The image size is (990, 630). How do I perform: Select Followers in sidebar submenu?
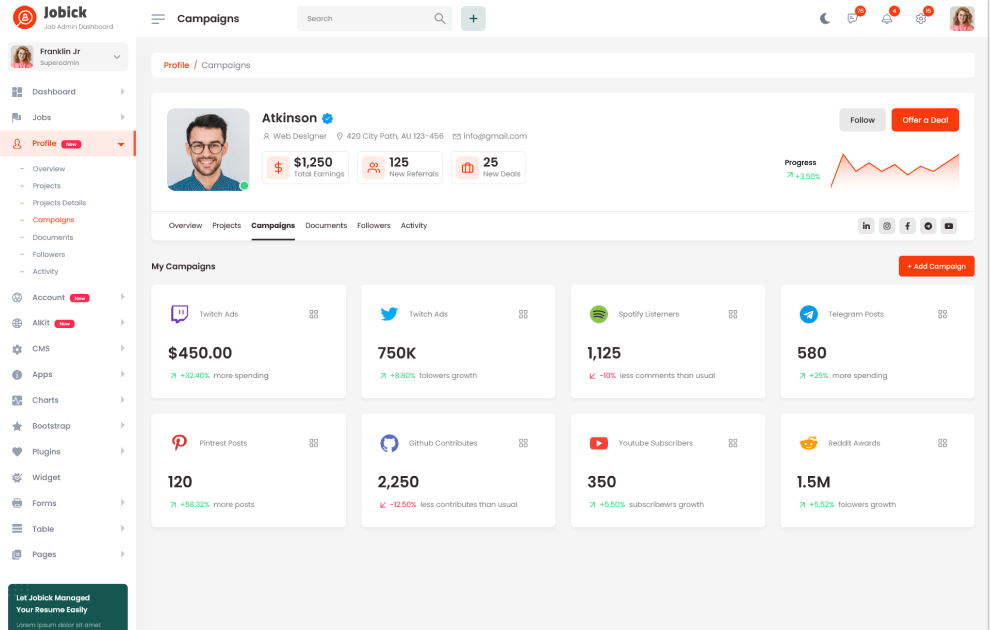tap(49, 254)
